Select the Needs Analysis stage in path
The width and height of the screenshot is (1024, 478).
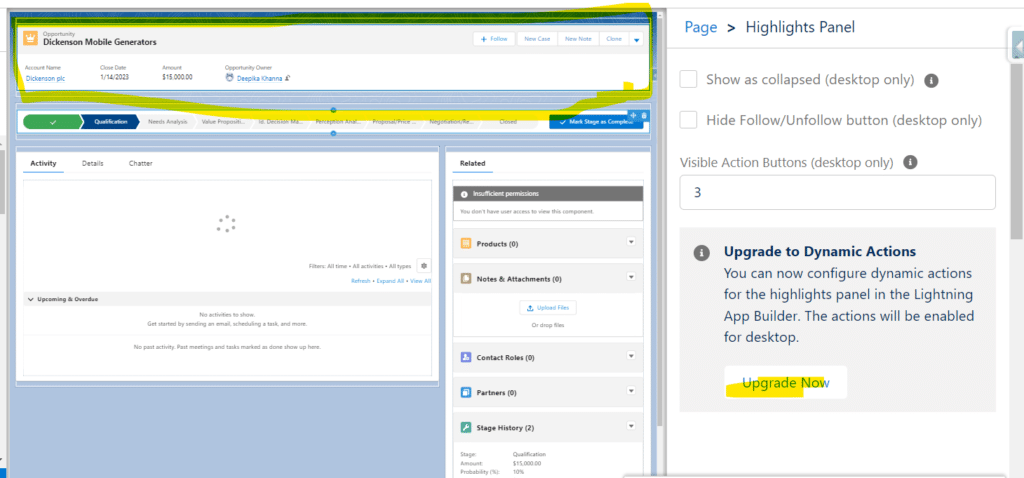168,121
